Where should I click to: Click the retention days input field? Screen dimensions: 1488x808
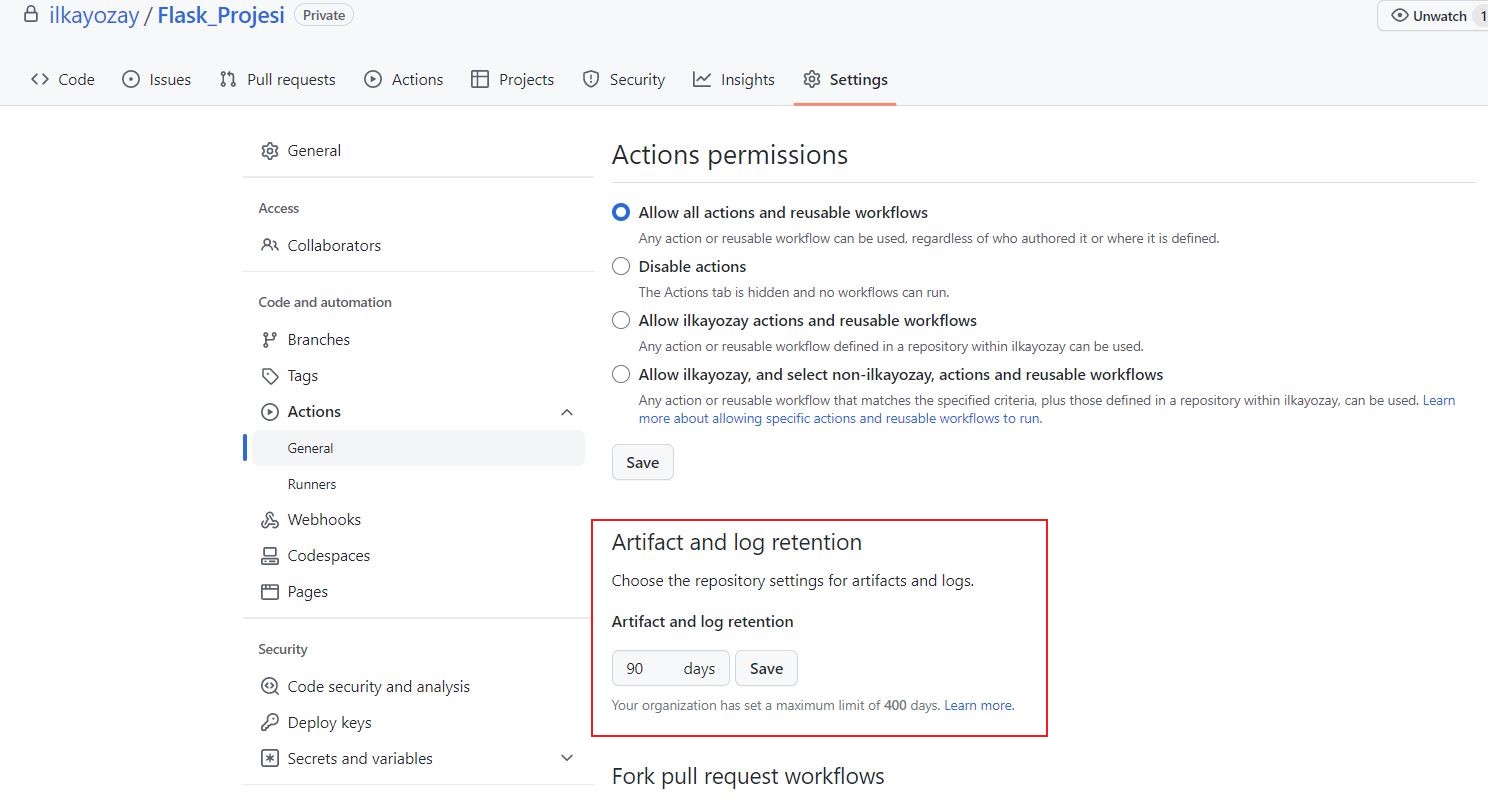[646, 669]
